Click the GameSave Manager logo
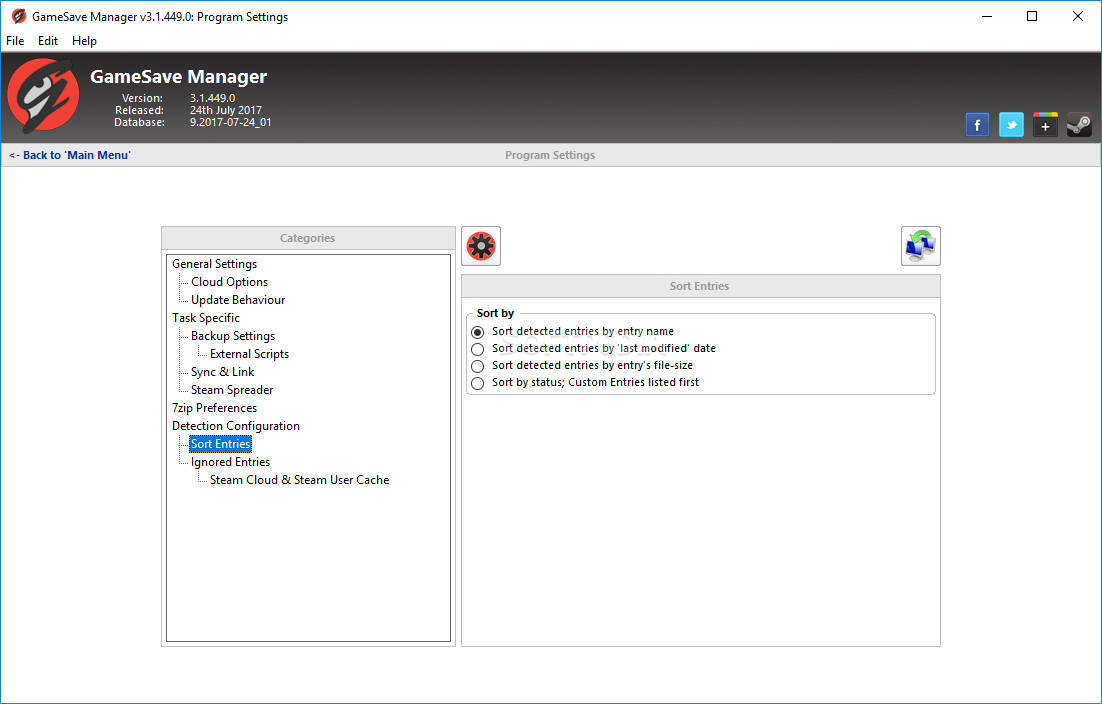Viewport: 1102px width, 704px height. (x=43, y=96)
